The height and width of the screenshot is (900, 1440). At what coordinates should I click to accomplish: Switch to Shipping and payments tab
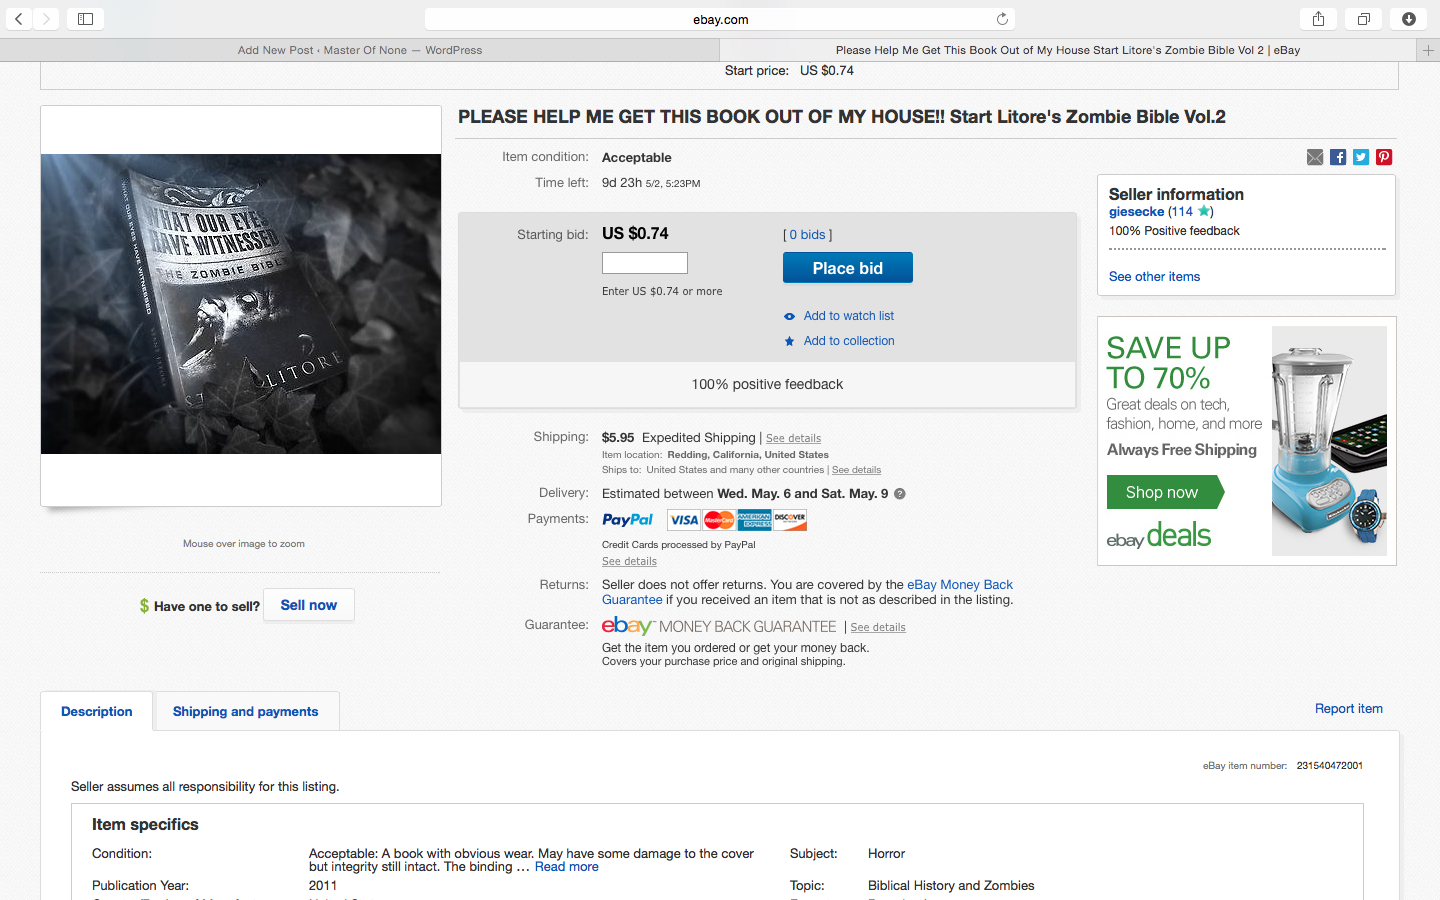click(x=245, y=712)
